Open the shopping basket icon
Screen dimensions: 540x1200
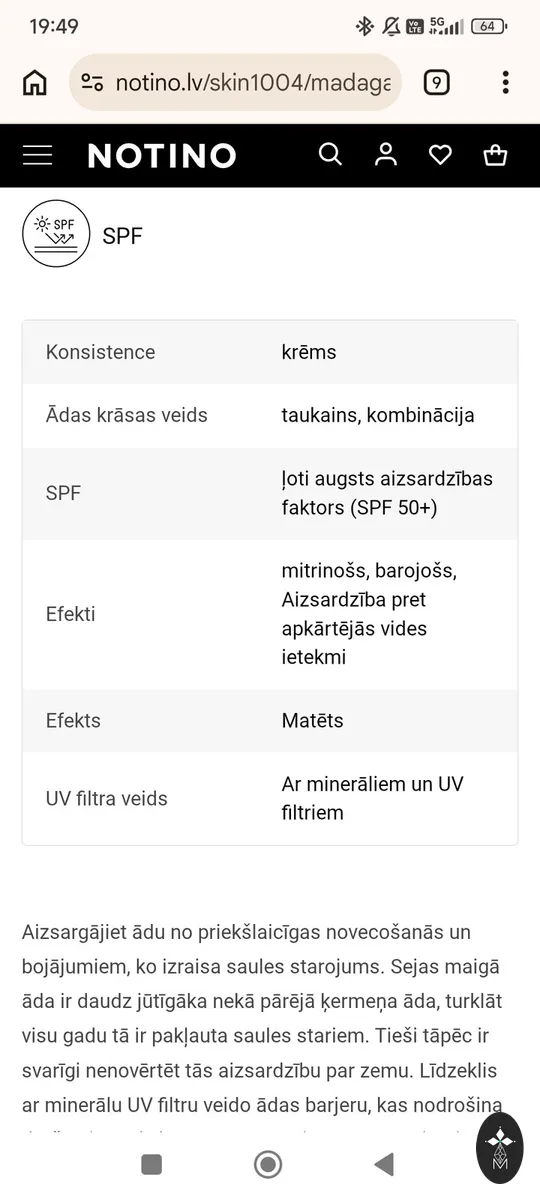coord(495,155)
